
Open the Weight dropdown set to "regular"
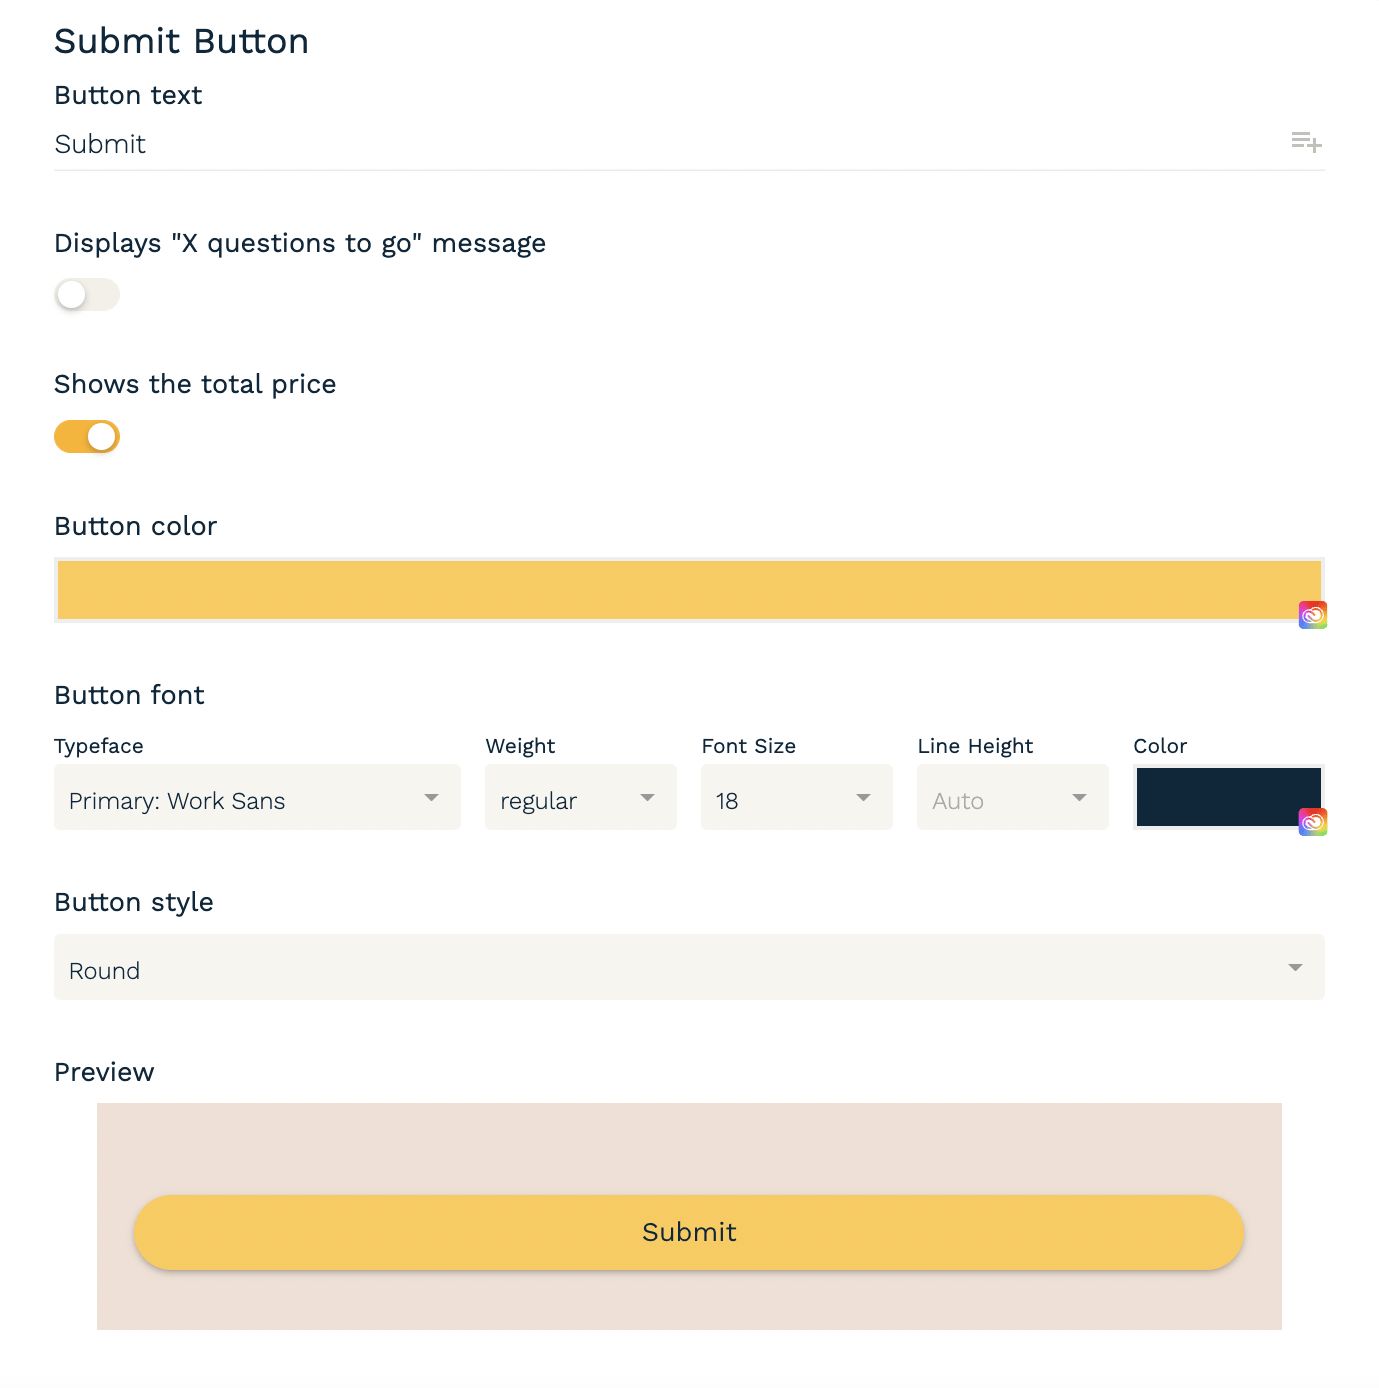[x=580, y=798]
